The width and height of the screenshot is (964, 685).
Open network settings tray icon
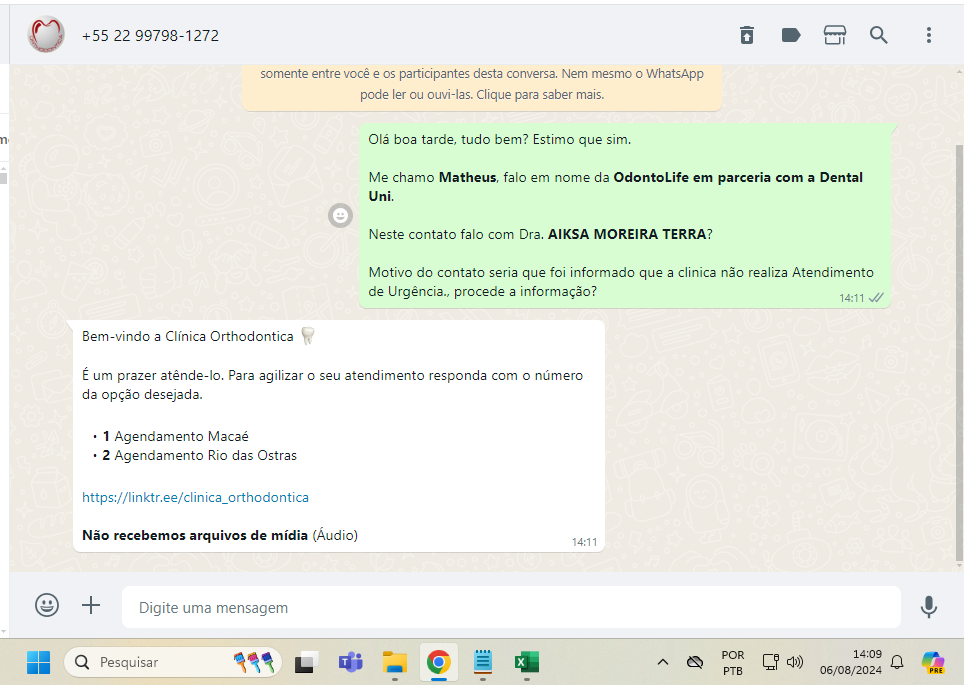coord(770,662)
